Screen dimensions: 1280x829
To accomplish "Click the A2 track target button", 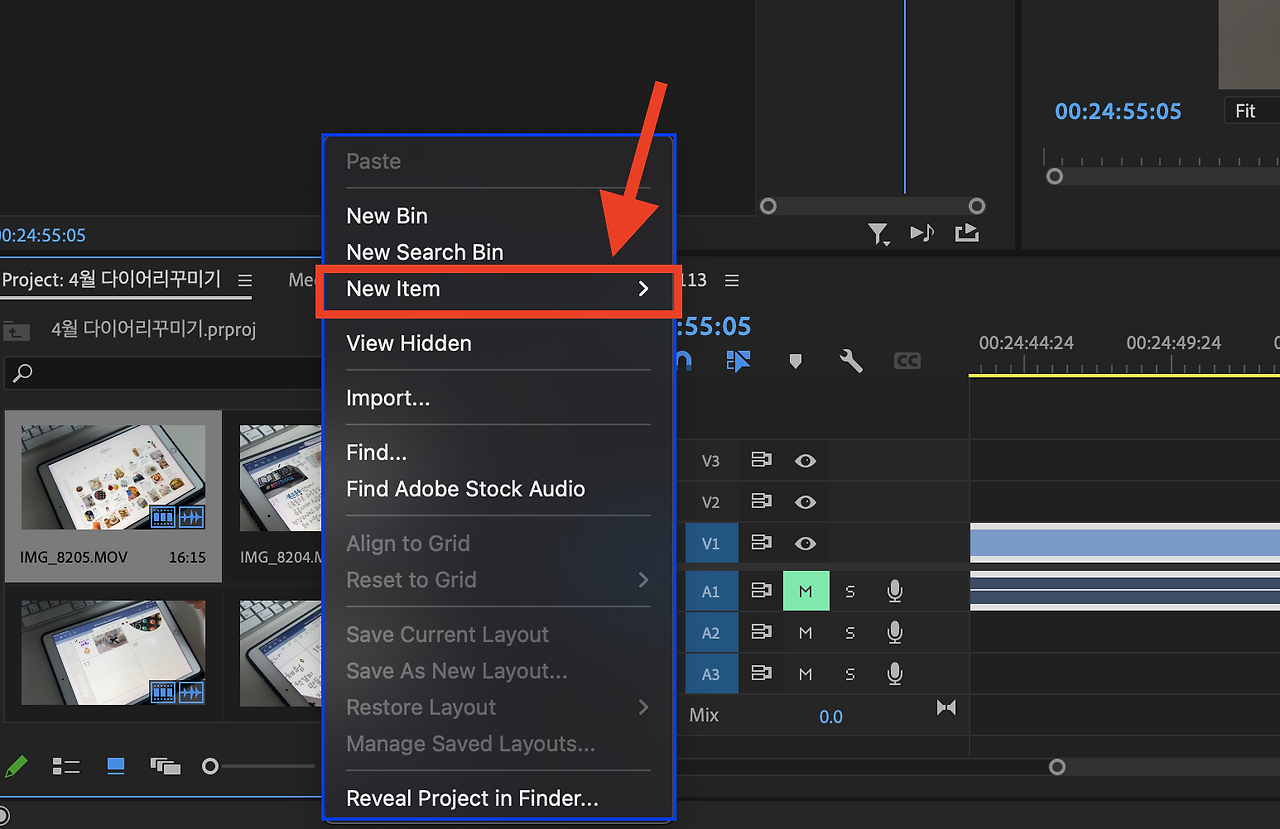I will pyautogui.click(x=711, y=633).
